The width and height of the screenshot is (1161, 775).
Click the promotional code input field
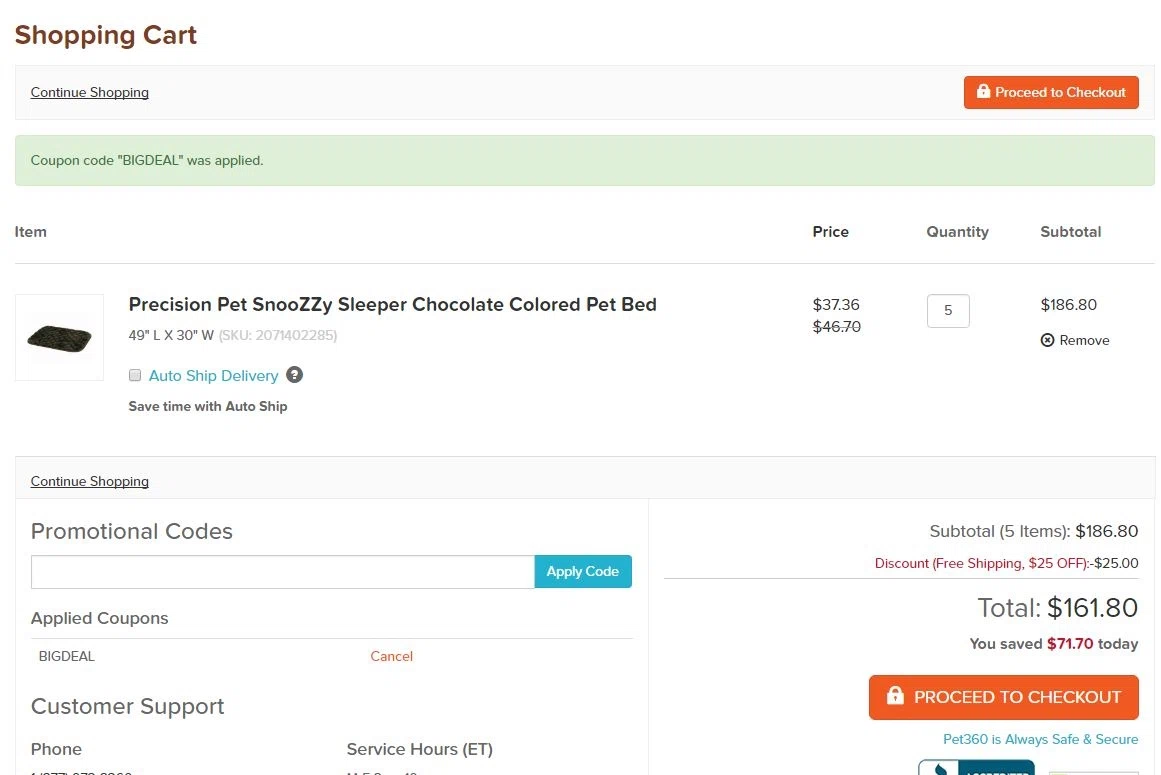click(282, 571)
